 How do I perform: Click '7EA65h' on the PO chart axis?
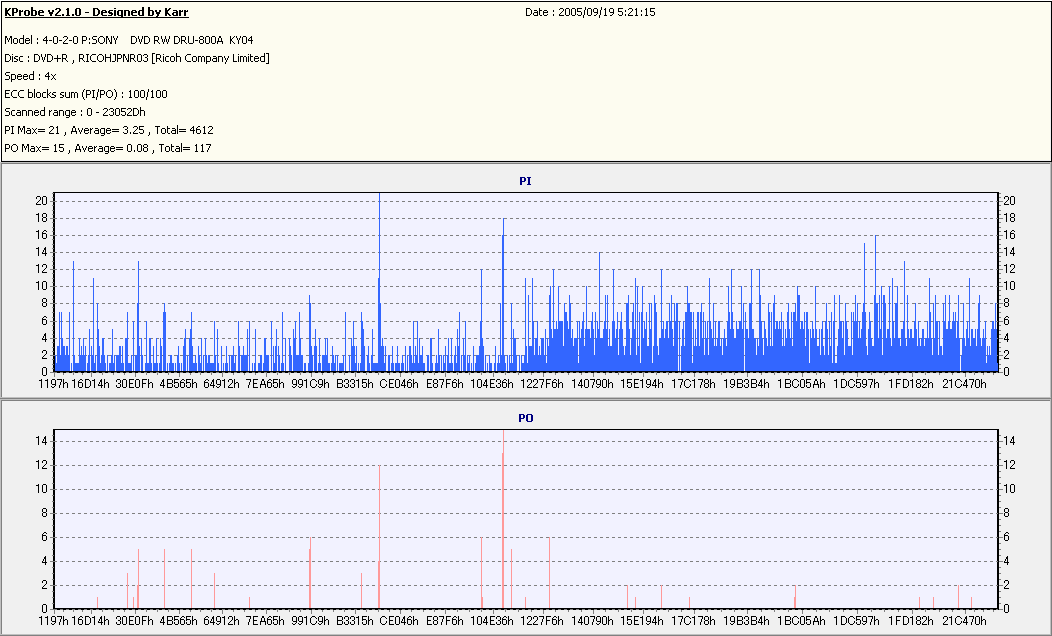click(x=265, y=621)
